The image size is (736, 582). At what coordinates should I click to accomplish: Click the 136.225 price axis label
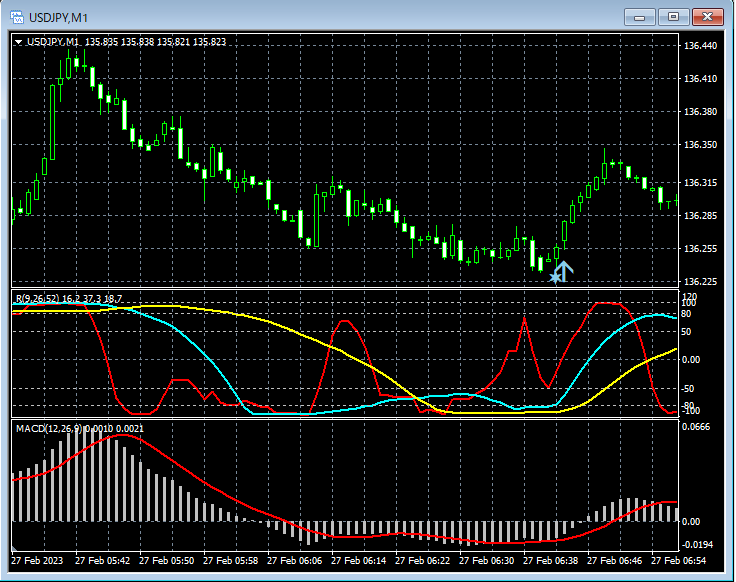coord(699,282)
